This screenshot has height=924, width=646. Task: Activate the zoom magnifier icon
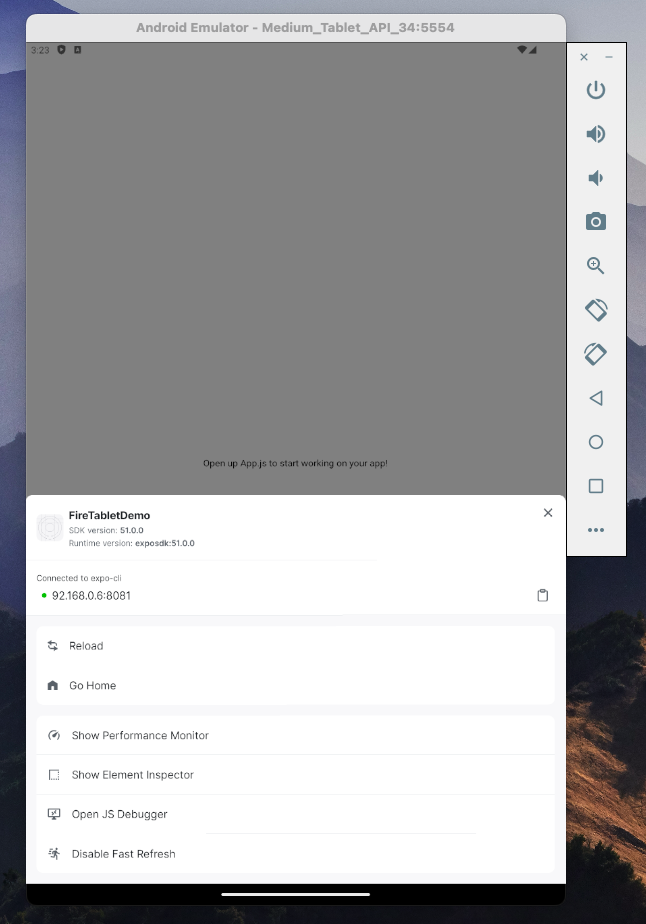point(596,266)
